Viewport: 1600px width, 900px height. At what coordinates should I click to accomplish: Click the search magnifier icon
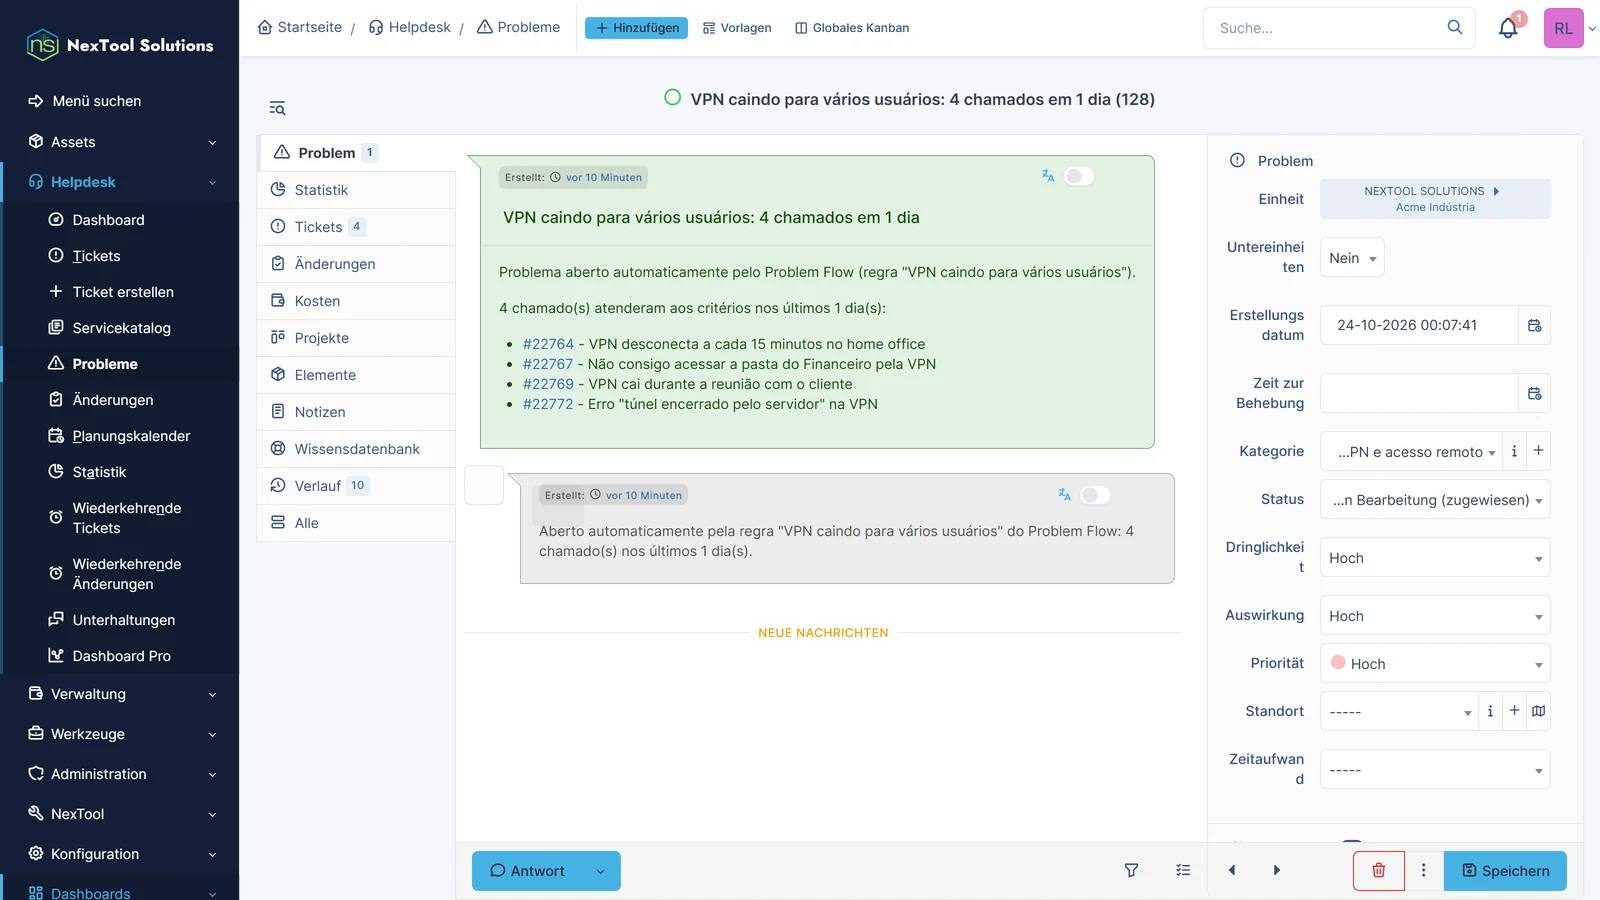(1455, 27)
